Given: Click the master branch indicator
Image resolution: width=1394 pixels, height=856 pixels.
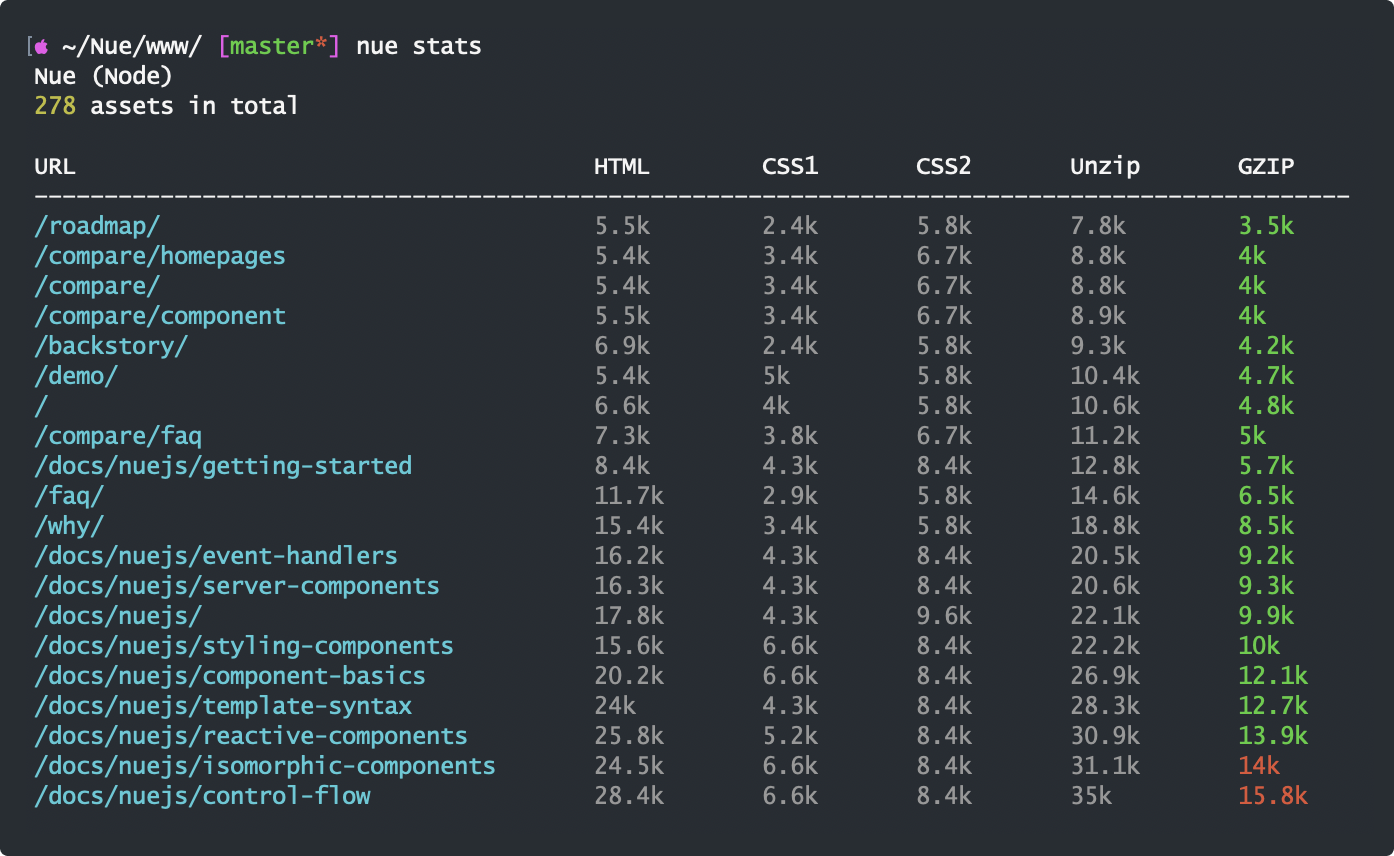Looking at the screenshot, I should pyautogui.click(x=278, y=47).
